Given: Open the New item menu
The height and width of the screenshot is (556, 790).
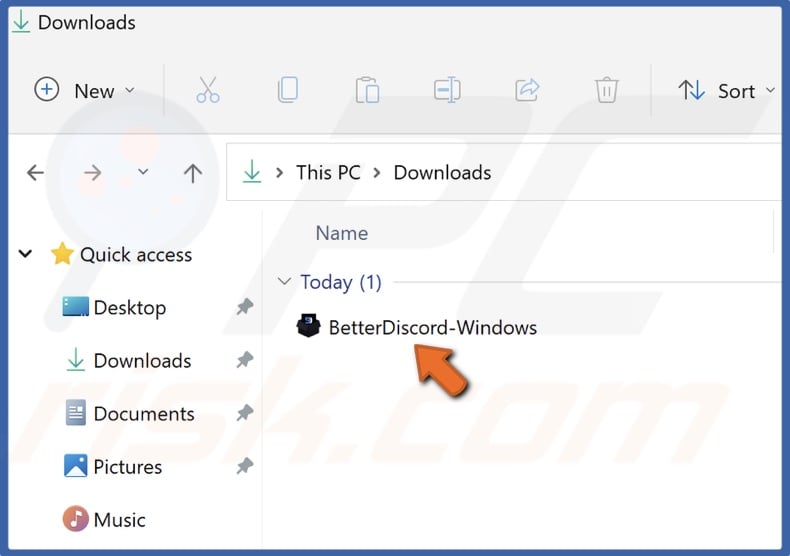Looking at the screenshot, I should click(85, 91).
